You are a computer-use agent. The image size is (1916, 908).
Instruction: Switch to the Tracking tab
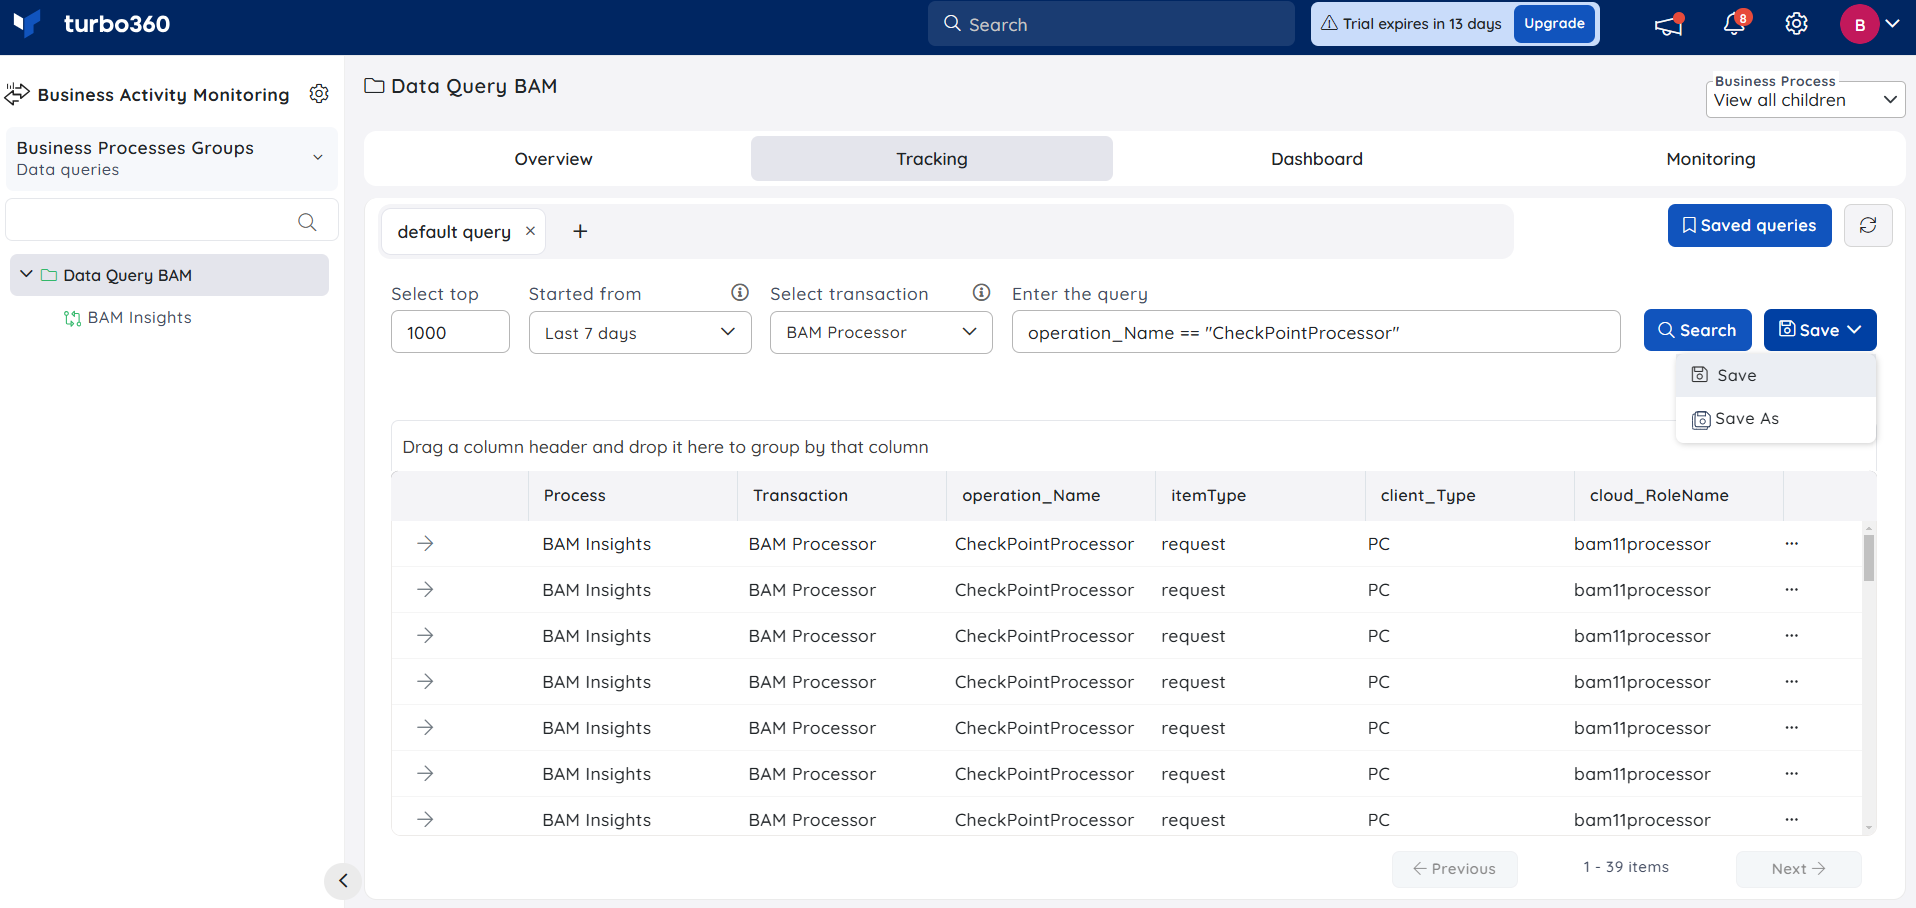(x=932, y=159)
